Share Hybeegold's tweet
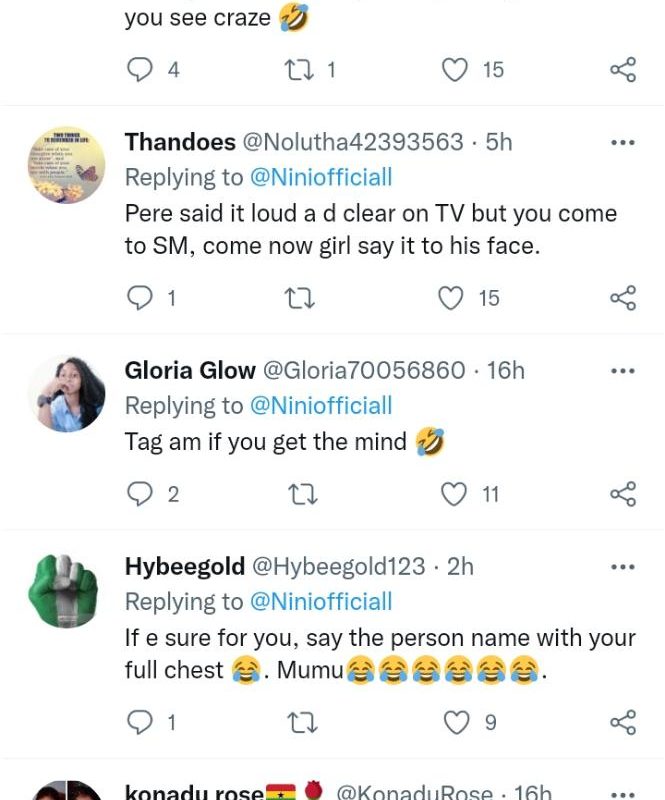 coord(622,721)
